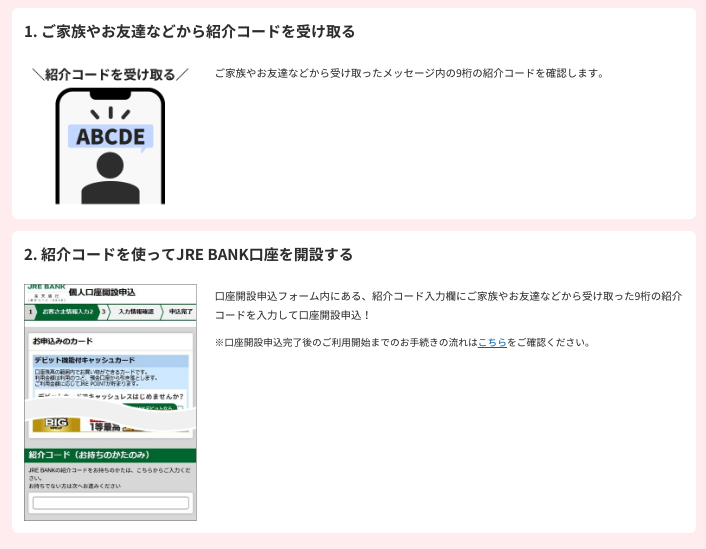
Task: Select 入力情報確認 step in progress bar
Action: tap(135, 312)
